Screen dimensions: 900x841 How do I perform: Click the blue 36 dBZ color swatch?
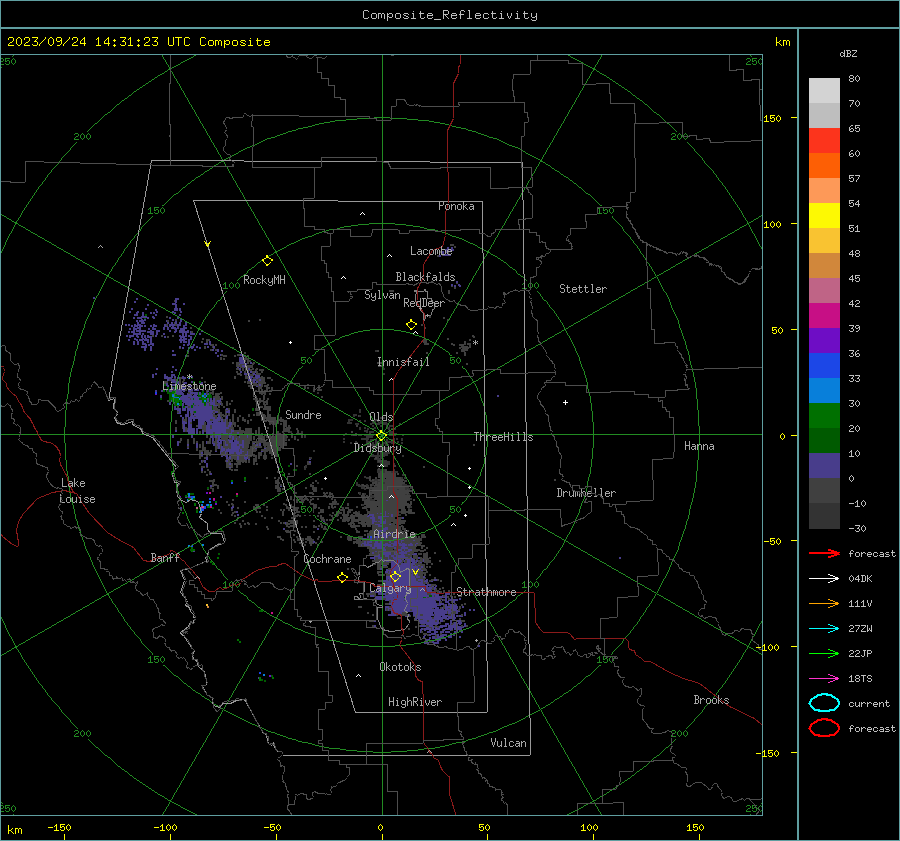[x=824, y=366]
